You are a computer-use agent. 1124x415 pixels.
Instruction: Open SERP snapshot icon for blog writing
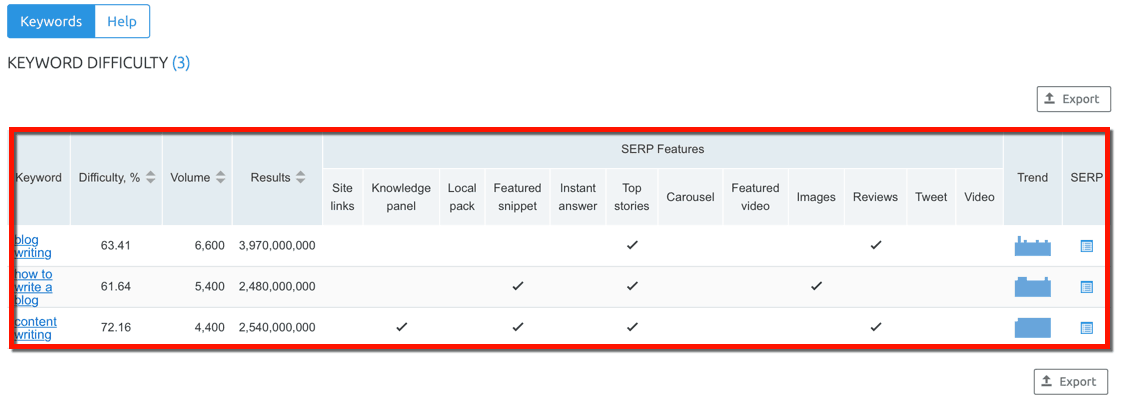coord(1087,246)
